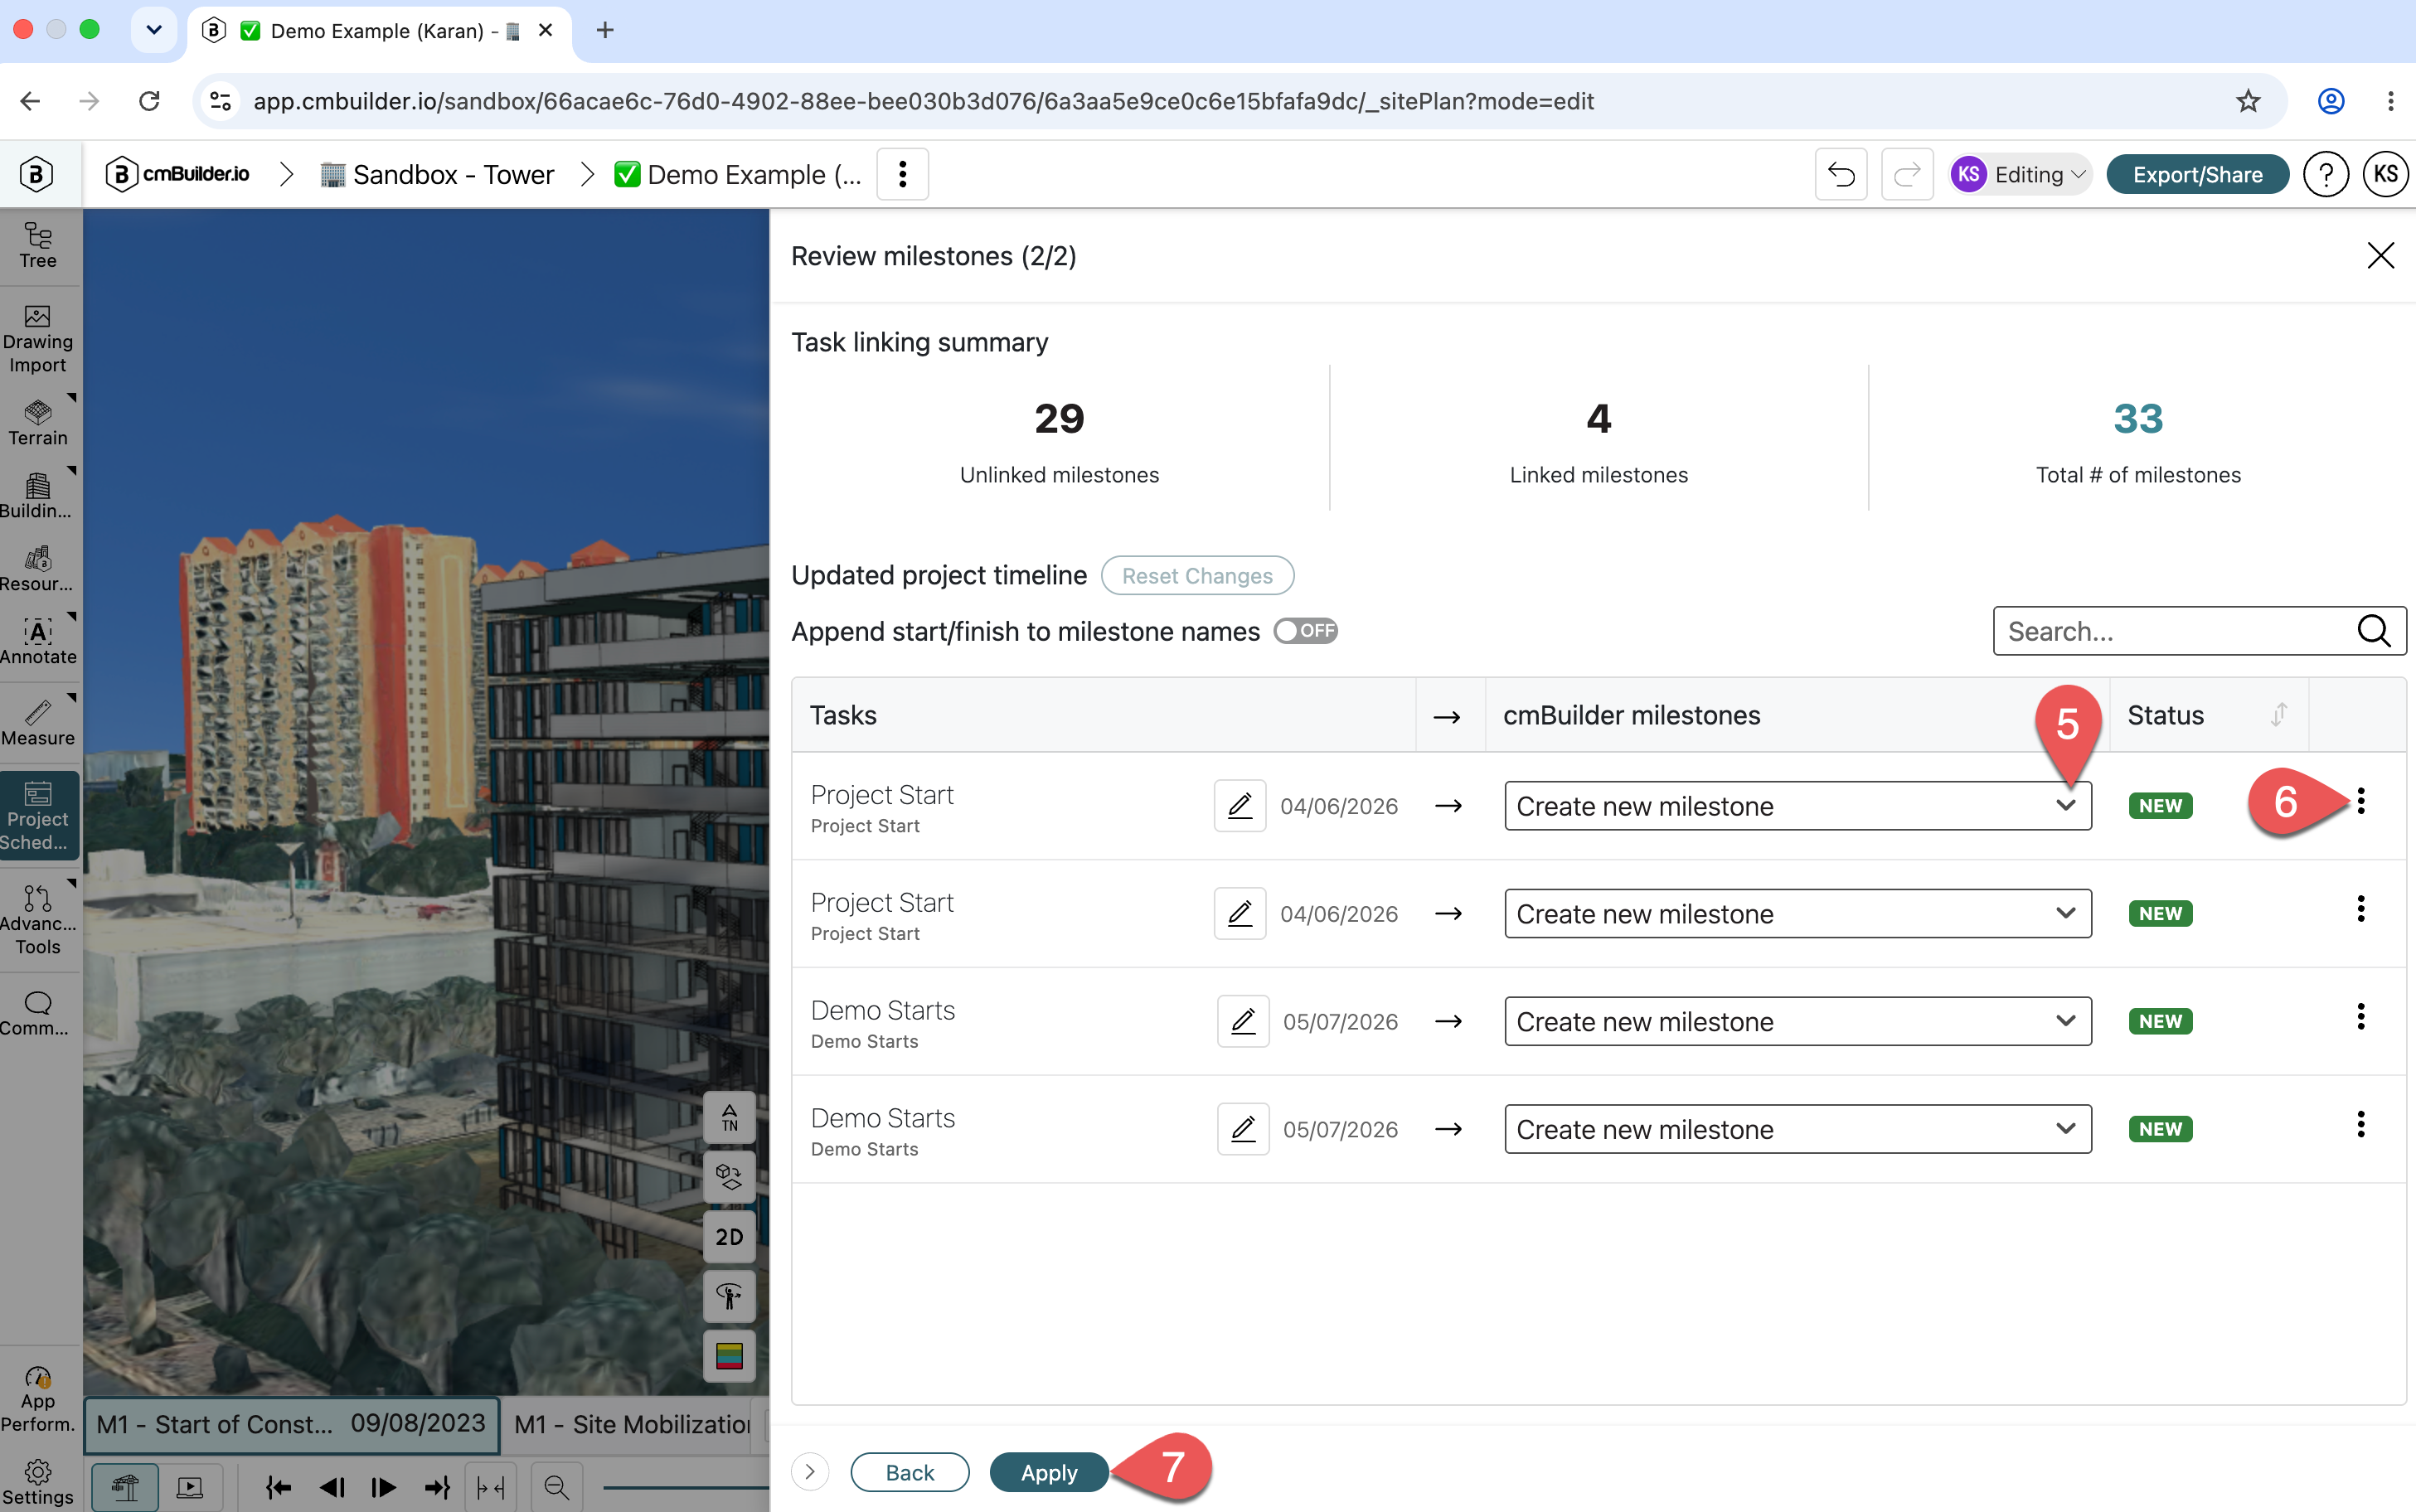This screenshot has height=1512, width=2416.
Task: Click the timeline zoom out magnifier
Action: coord(557,1487)
